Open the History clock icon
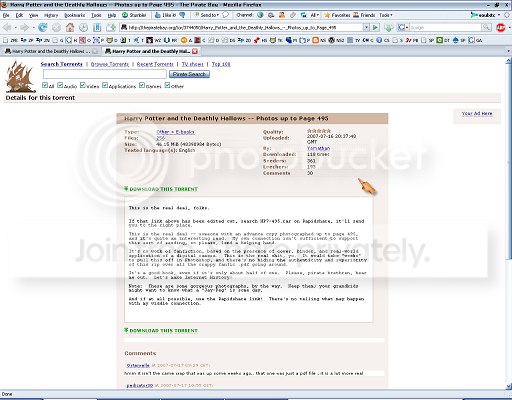 (x=83, y=27)
